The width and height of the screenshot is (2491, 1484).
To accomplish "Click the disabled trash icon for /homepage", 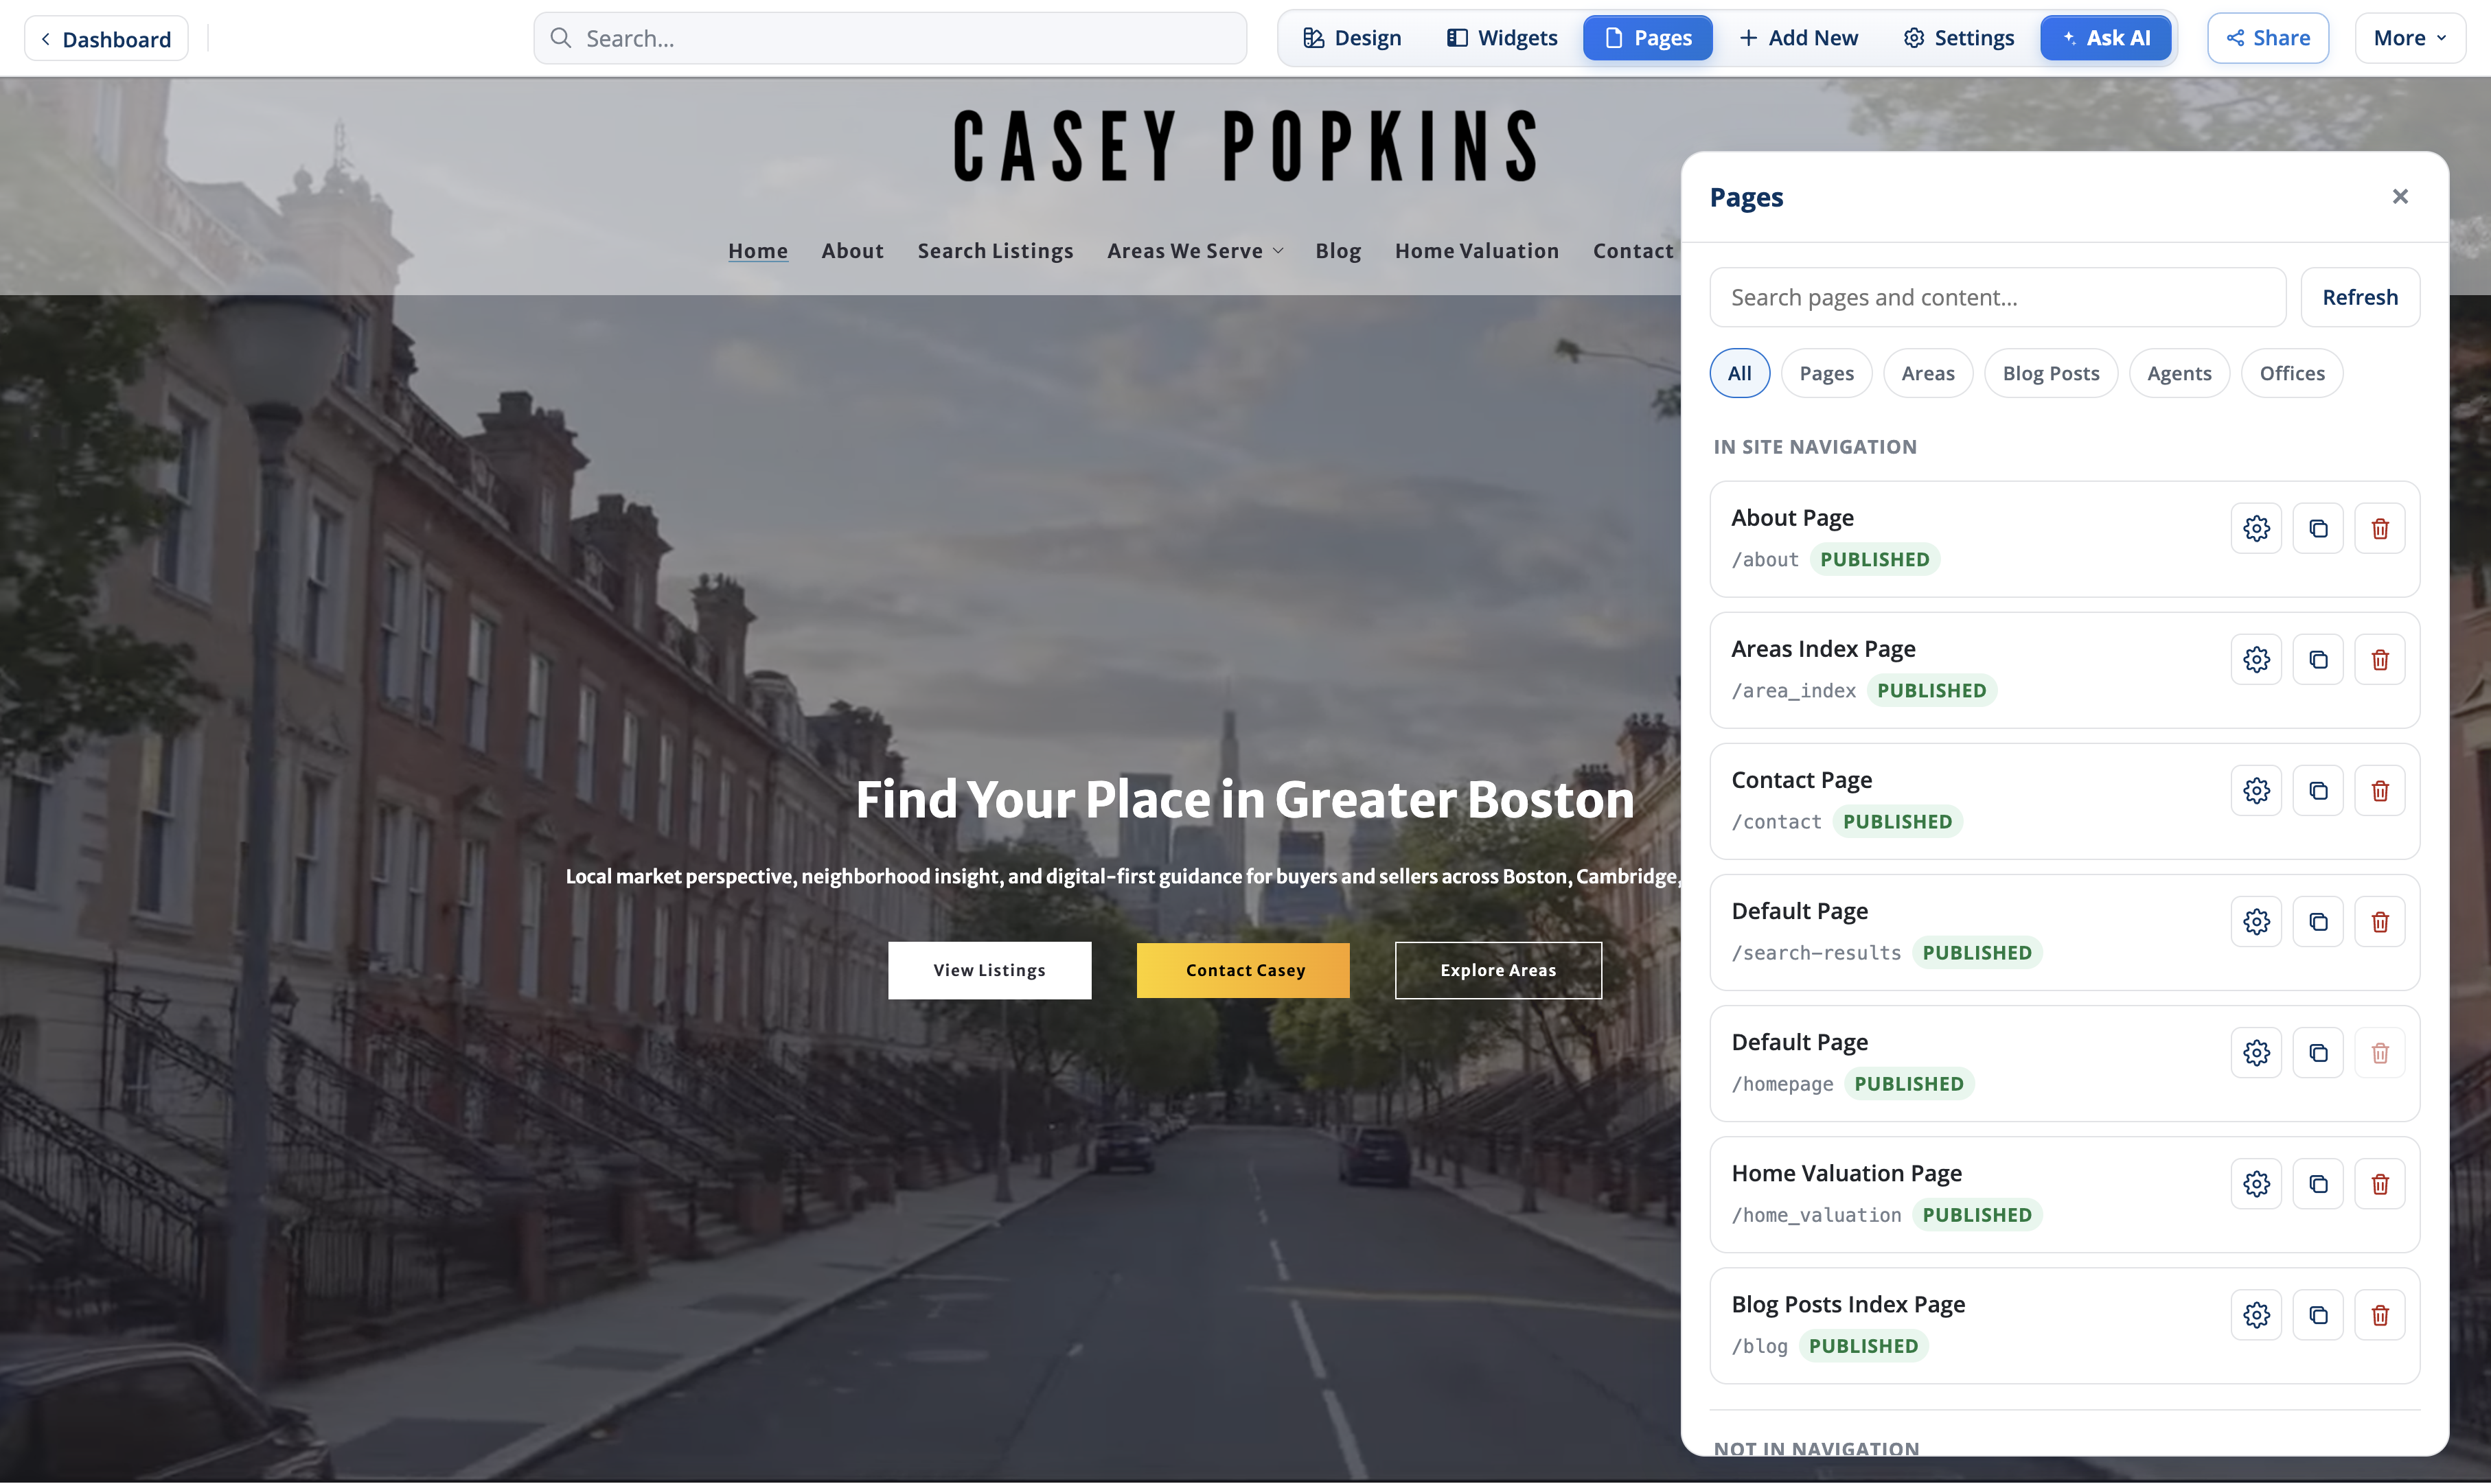I will pyautogui.click(x=2380, y=1052).
